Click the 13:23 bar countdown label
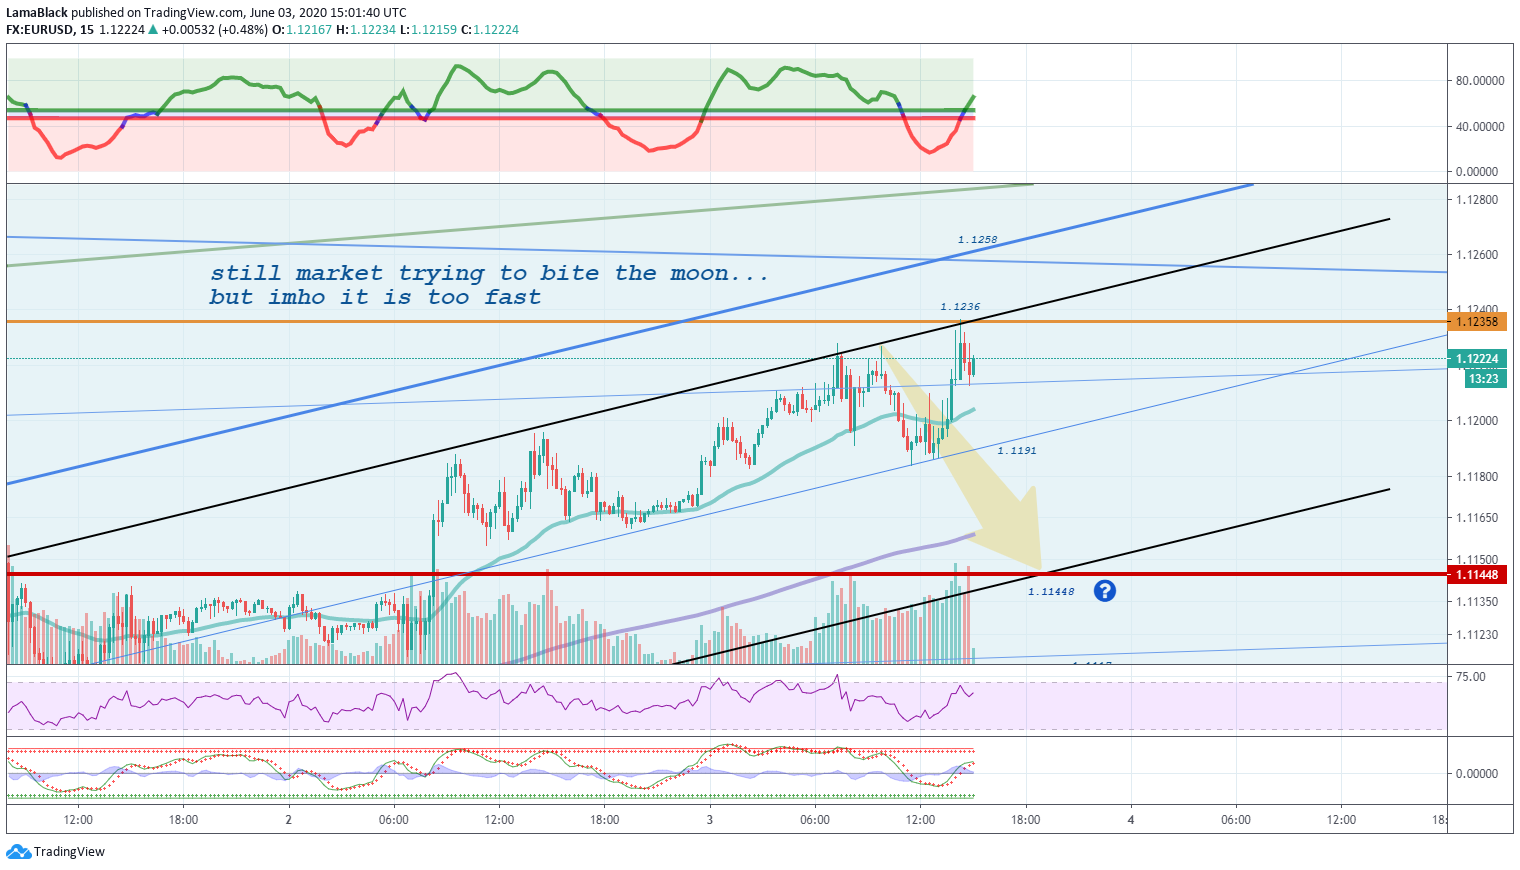 (x=1484, y=378)
